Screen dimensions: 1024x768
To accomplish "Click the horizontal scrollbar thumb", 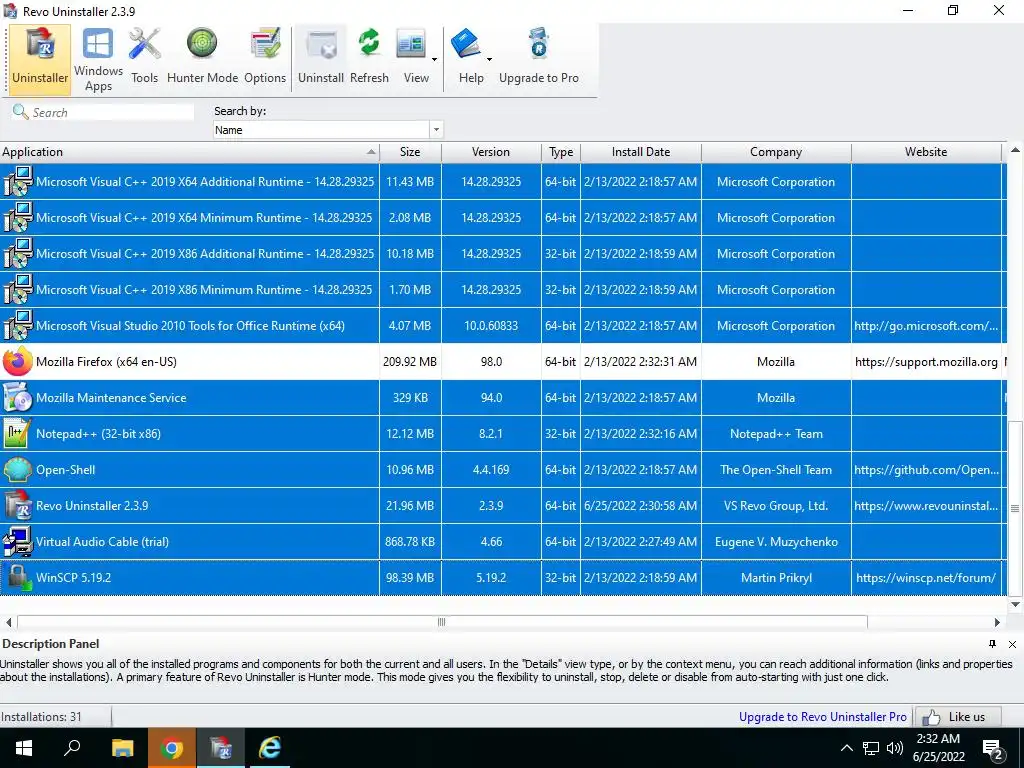I will tap(442, 622).
